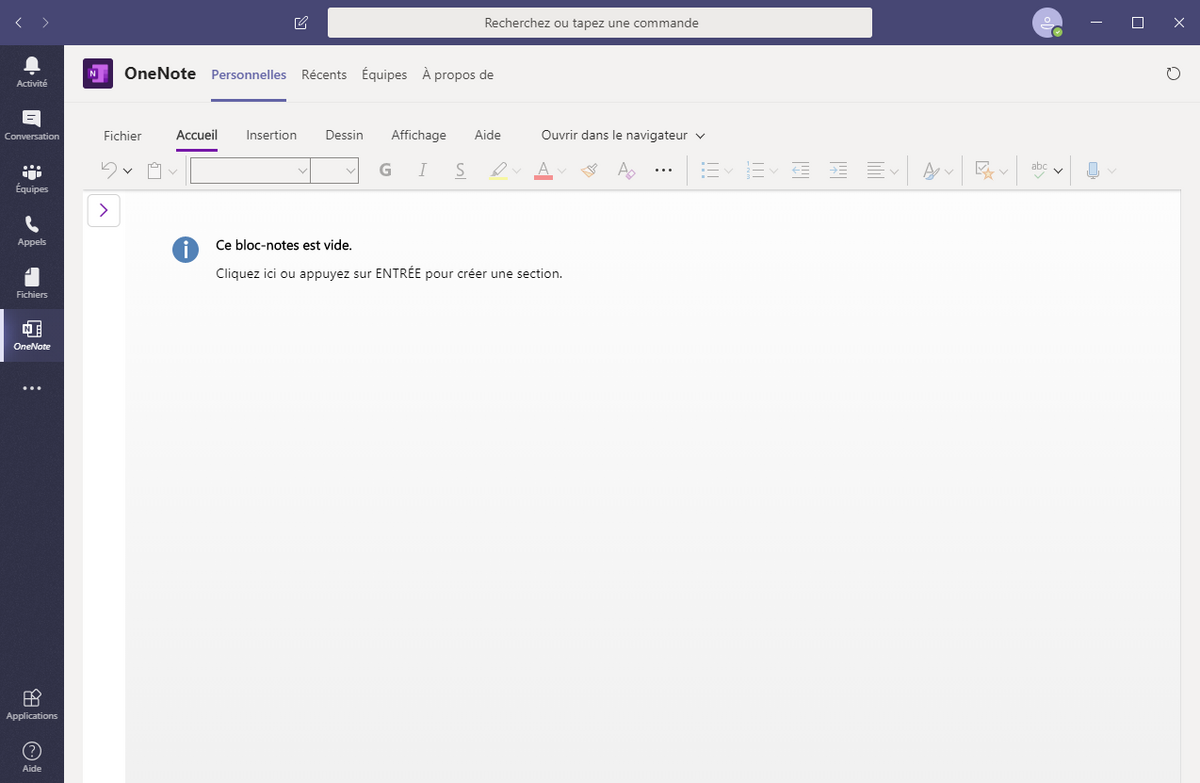The height and width of the screenshot is (783, 1200).
Task: Click the Styles A pen icon
Action: click(930, 171)
